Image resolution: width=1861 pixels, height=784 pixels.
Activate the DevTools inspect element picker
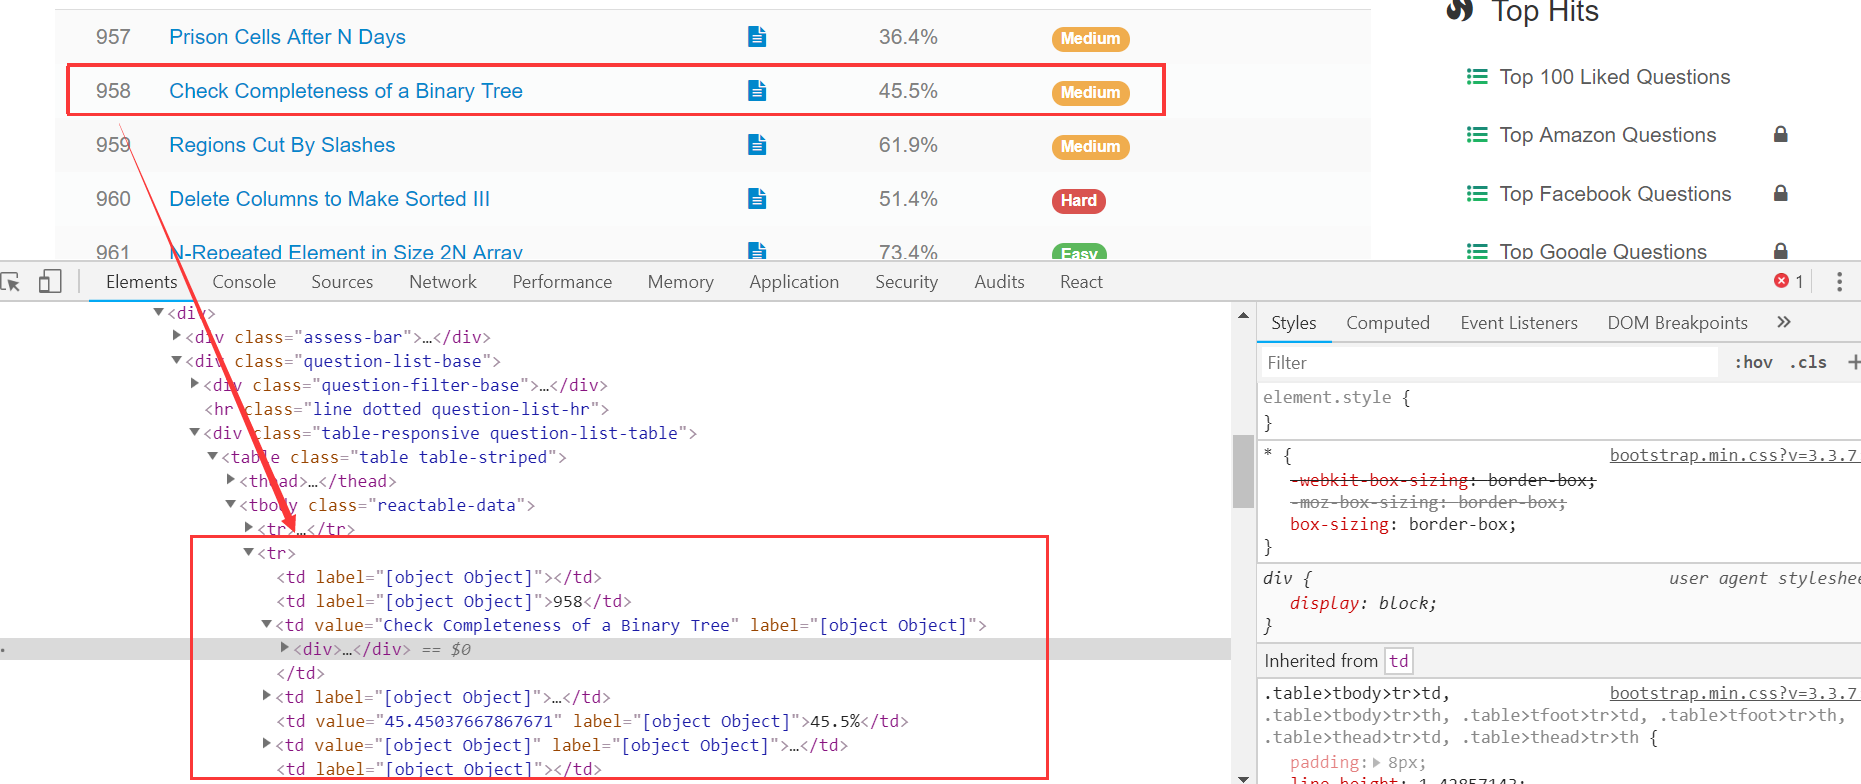tap(11, 282)
